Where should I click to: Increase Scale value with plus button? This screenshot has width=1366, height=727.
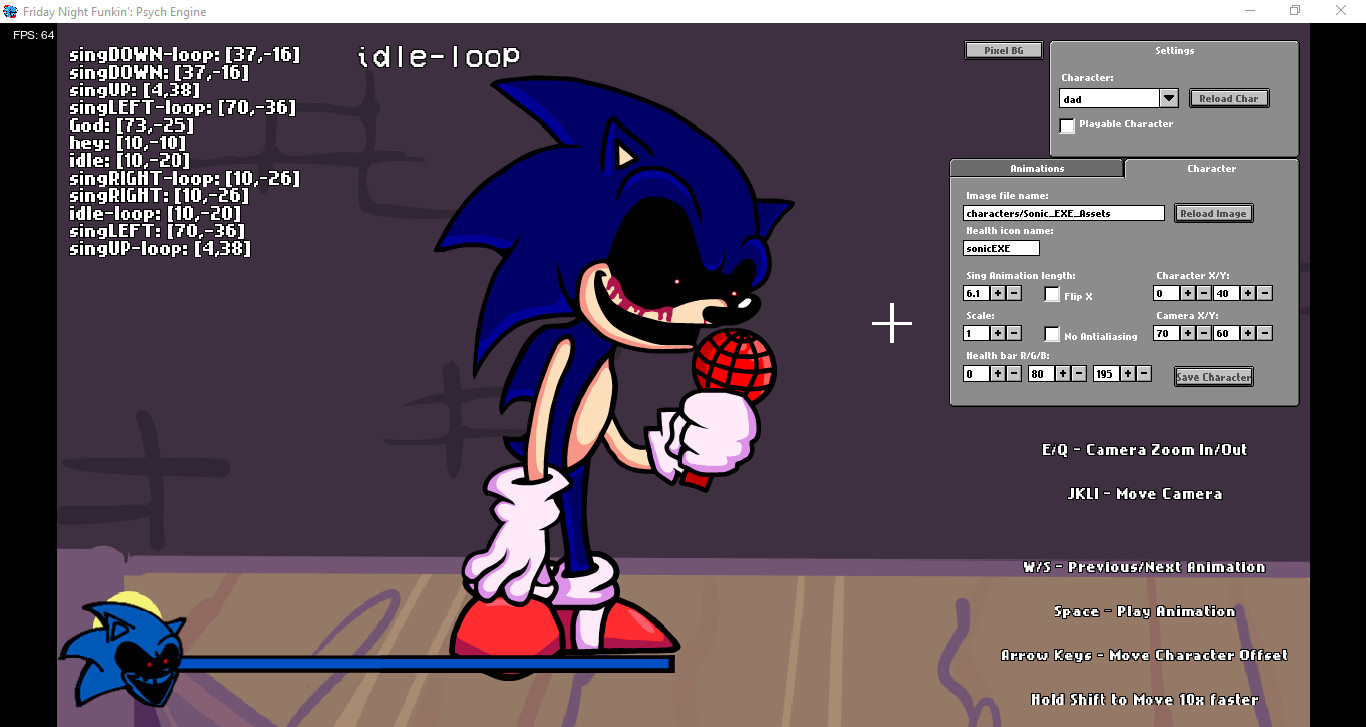coord(997,333)
